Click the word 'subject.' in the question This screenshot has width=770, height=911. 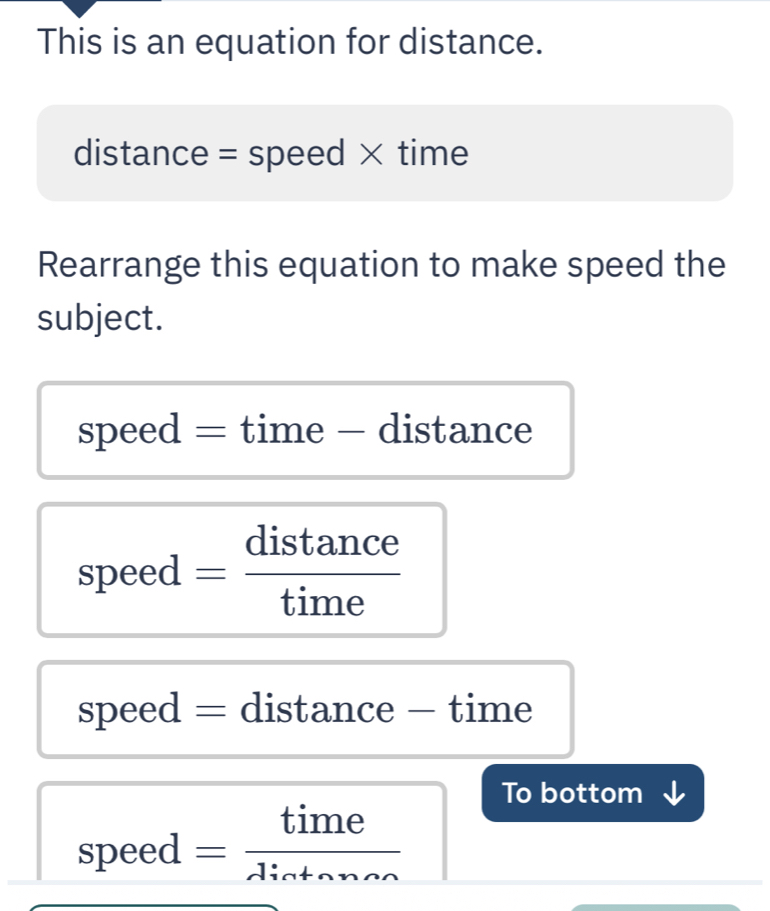99,318
